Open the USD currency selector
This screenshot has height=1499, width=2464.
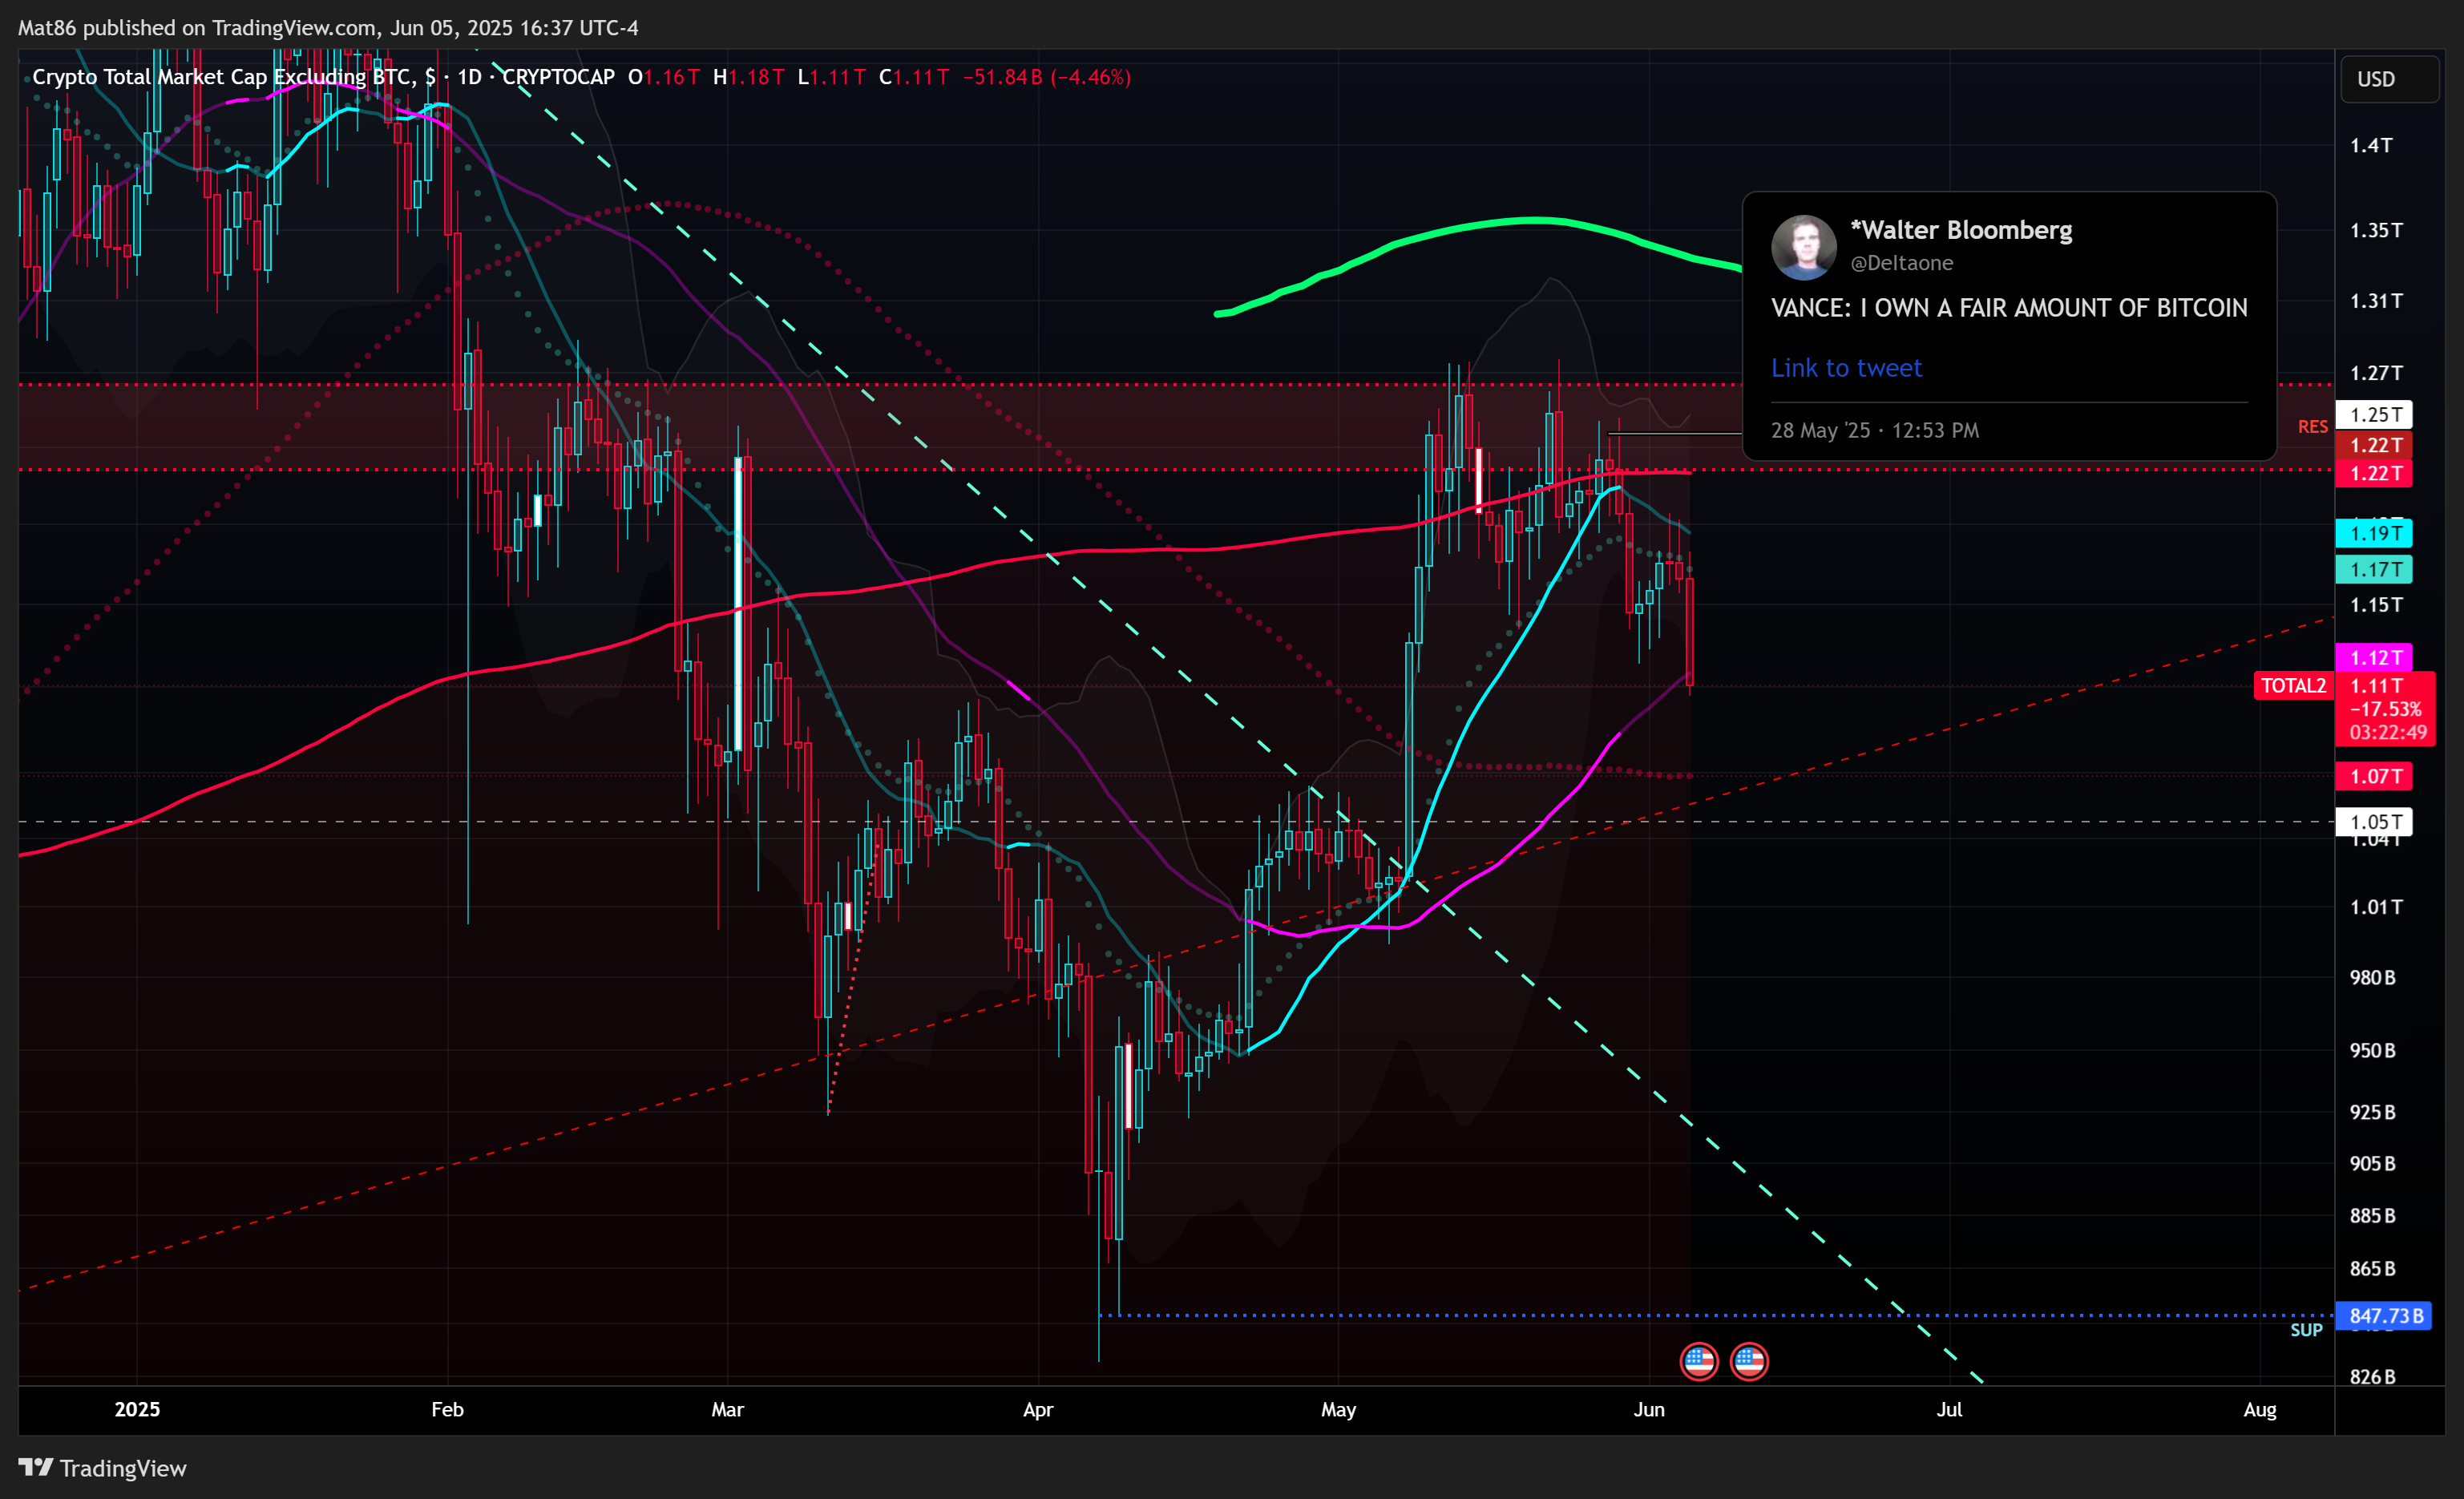pos(2389,79)
